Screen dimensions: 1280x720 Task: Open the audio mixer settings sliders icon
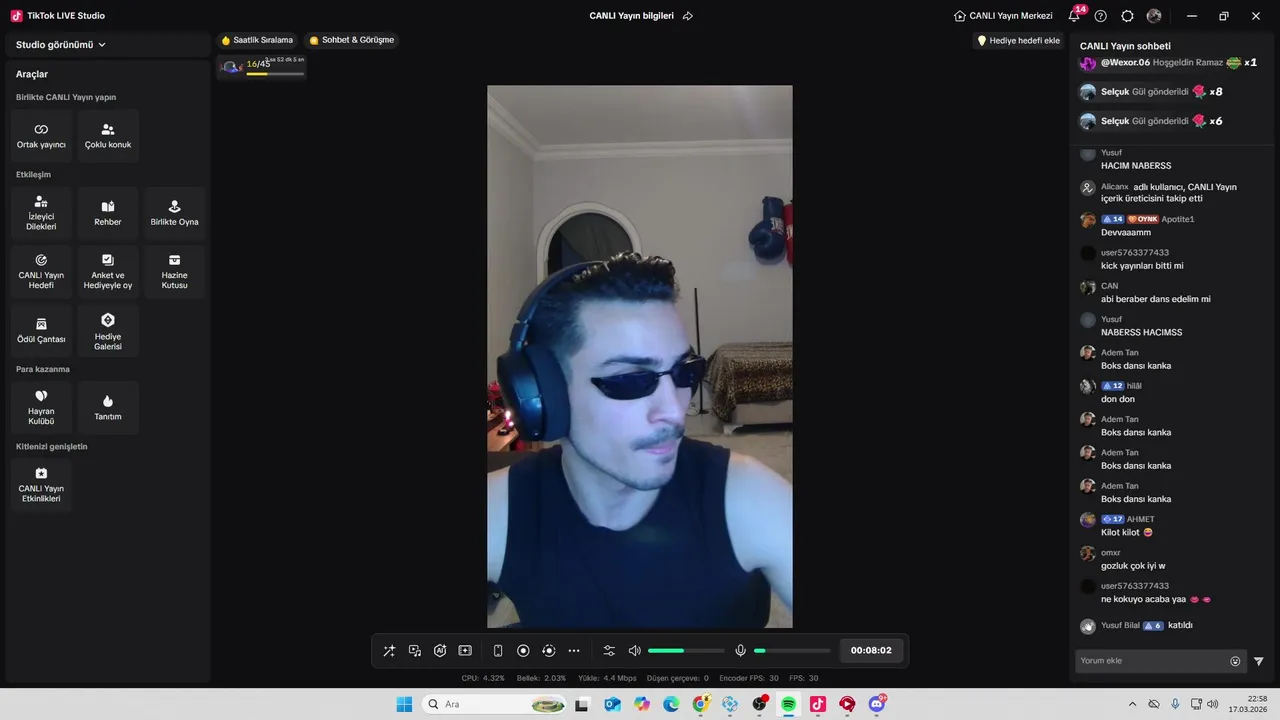[x=609, y=651]
